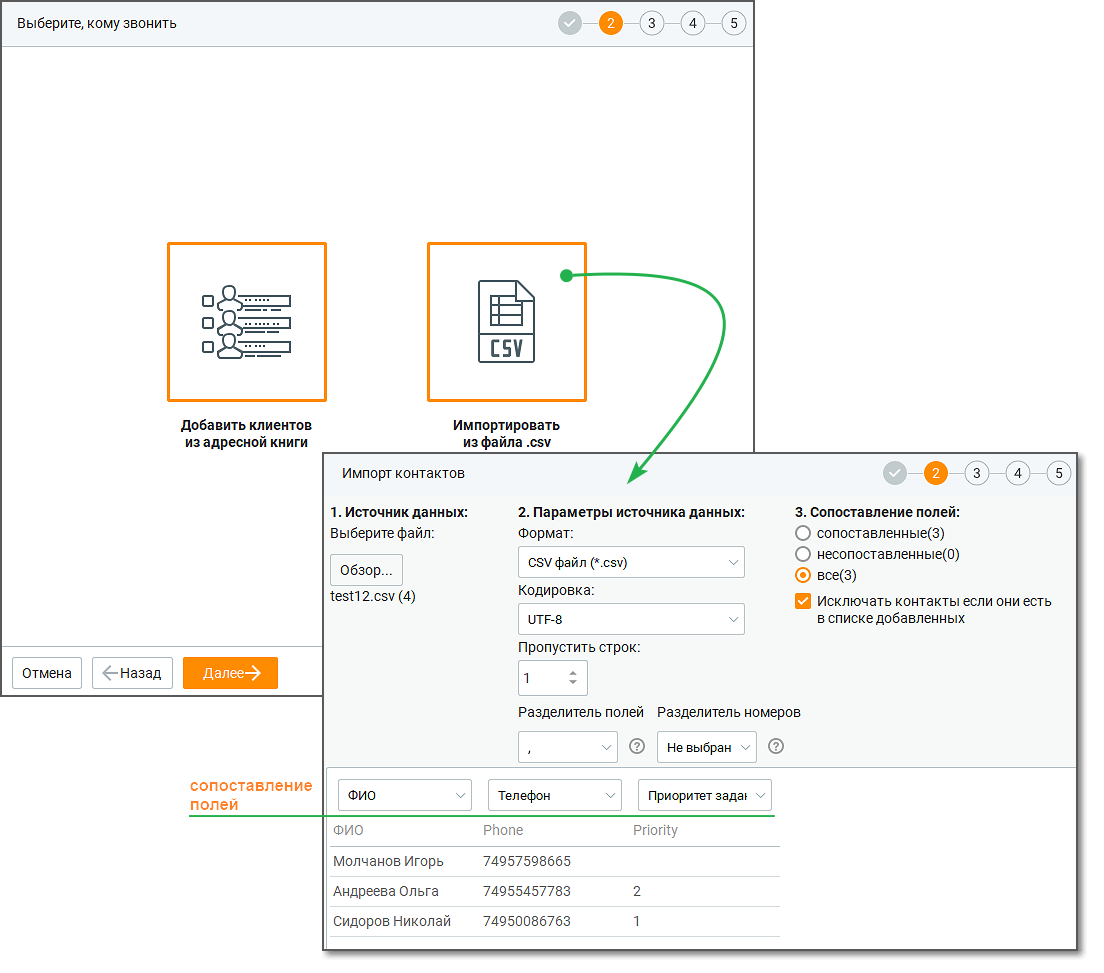
Task: Click the address book clients tile icon
Action: click(x=246, y=322)
